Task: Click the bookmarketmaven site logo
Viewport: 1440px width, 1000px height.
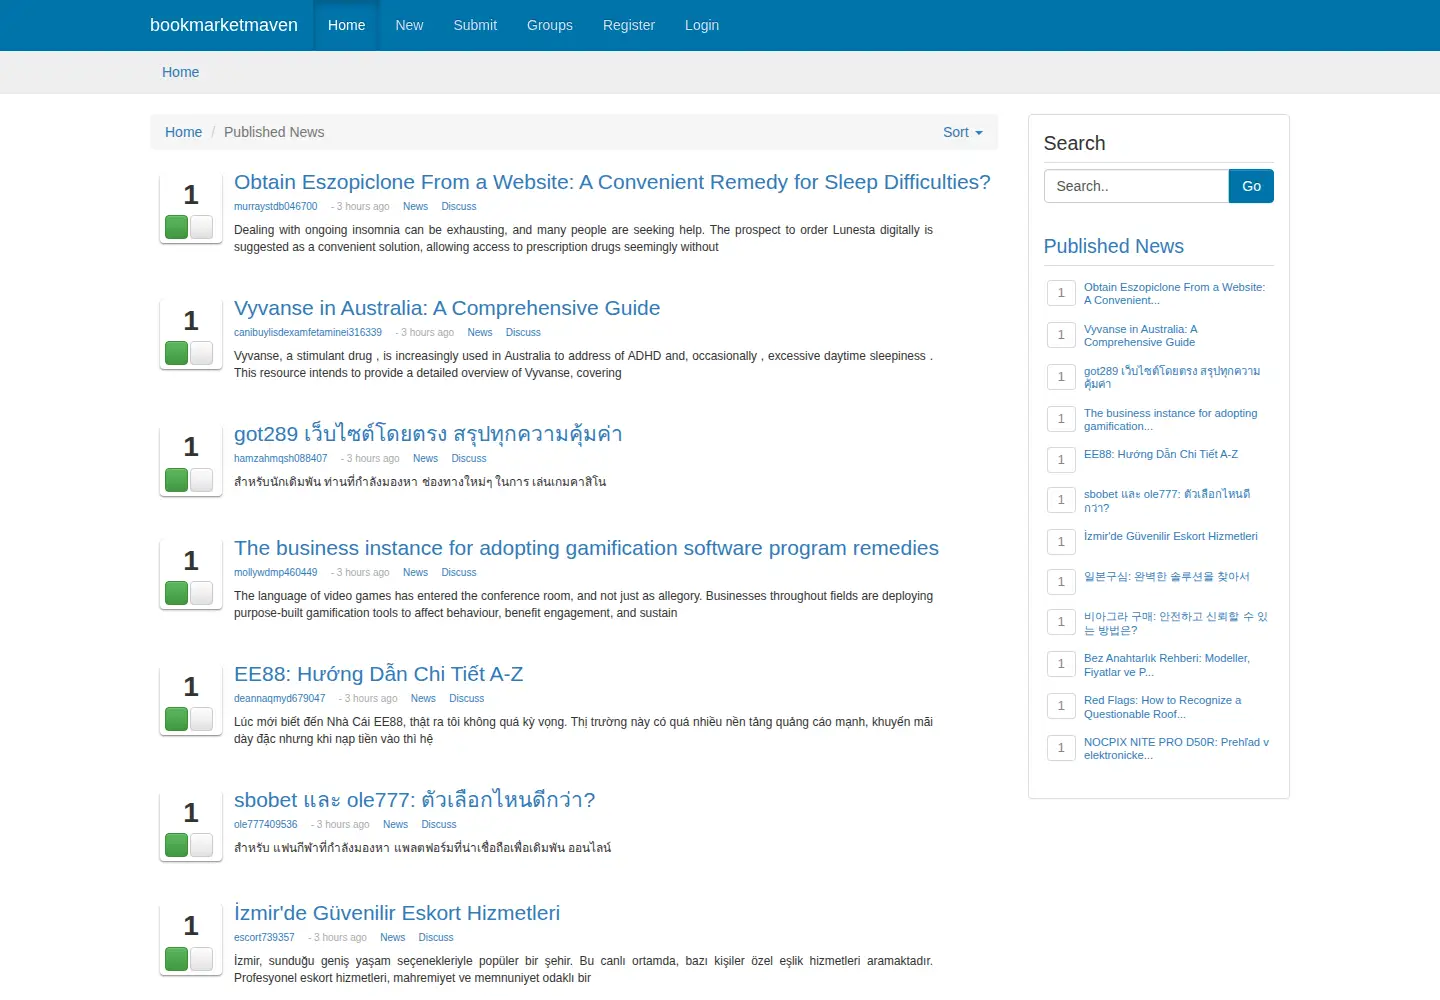Action: [x=224, y=25]
